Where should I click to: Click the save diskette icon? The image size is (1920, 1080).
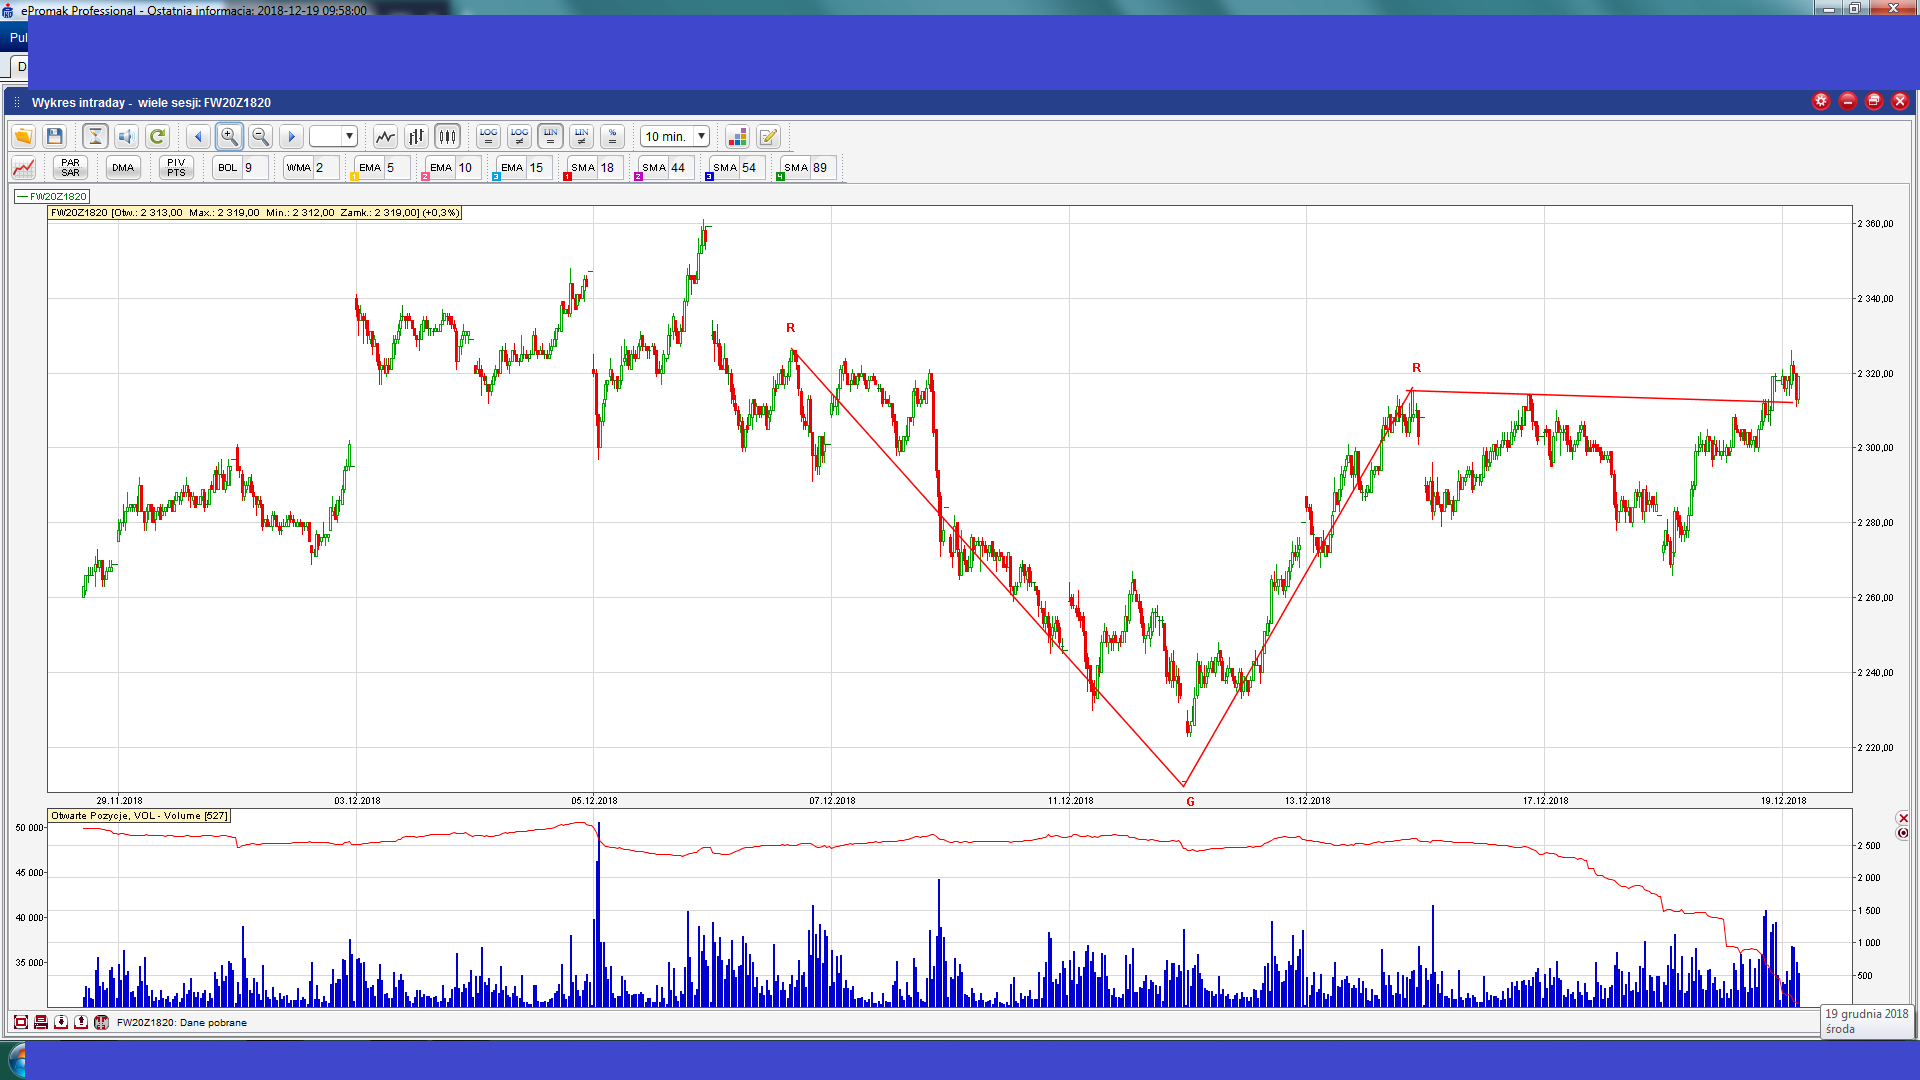55,137
